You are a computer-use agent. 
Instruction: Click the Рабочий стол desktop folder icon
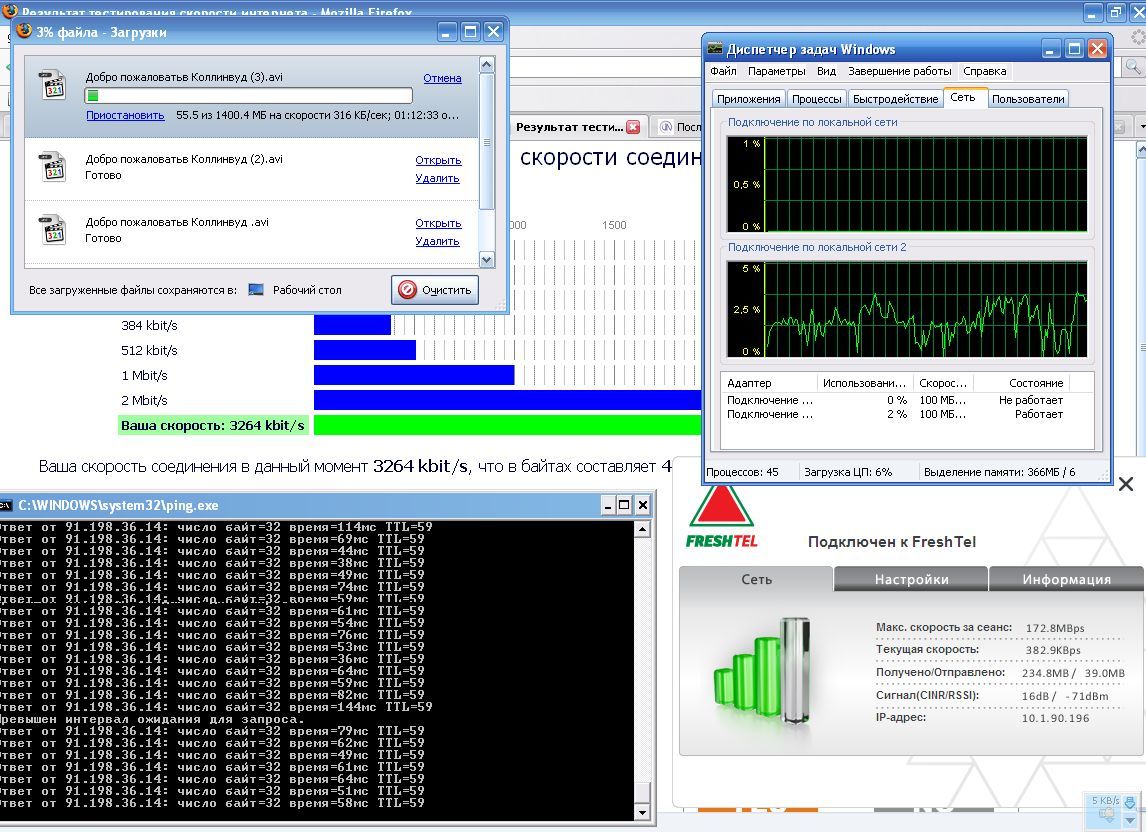[x=256, y=290]
